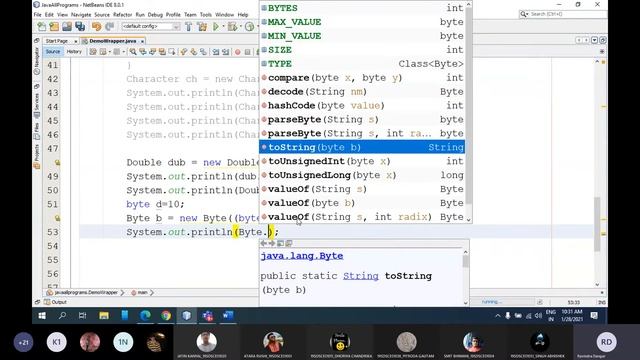640x360 pixels.
Task: Open the Windows Start menu
Action: (x=42, y=316)
